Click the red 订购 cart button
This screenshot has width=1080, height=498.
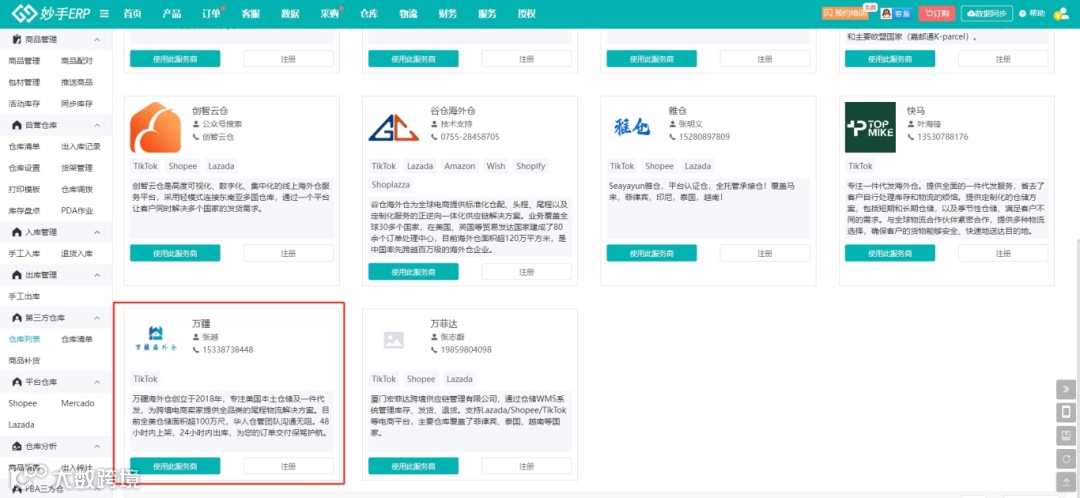tap(937, 13)
